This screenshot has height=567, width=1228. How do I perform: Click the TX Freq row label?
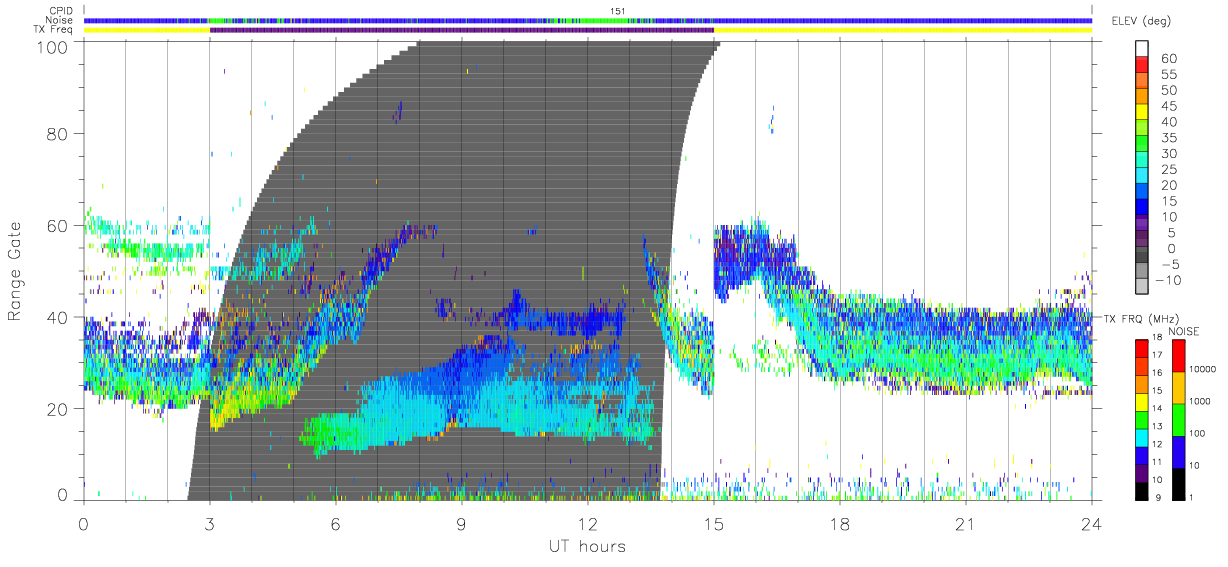pos(54,30)
